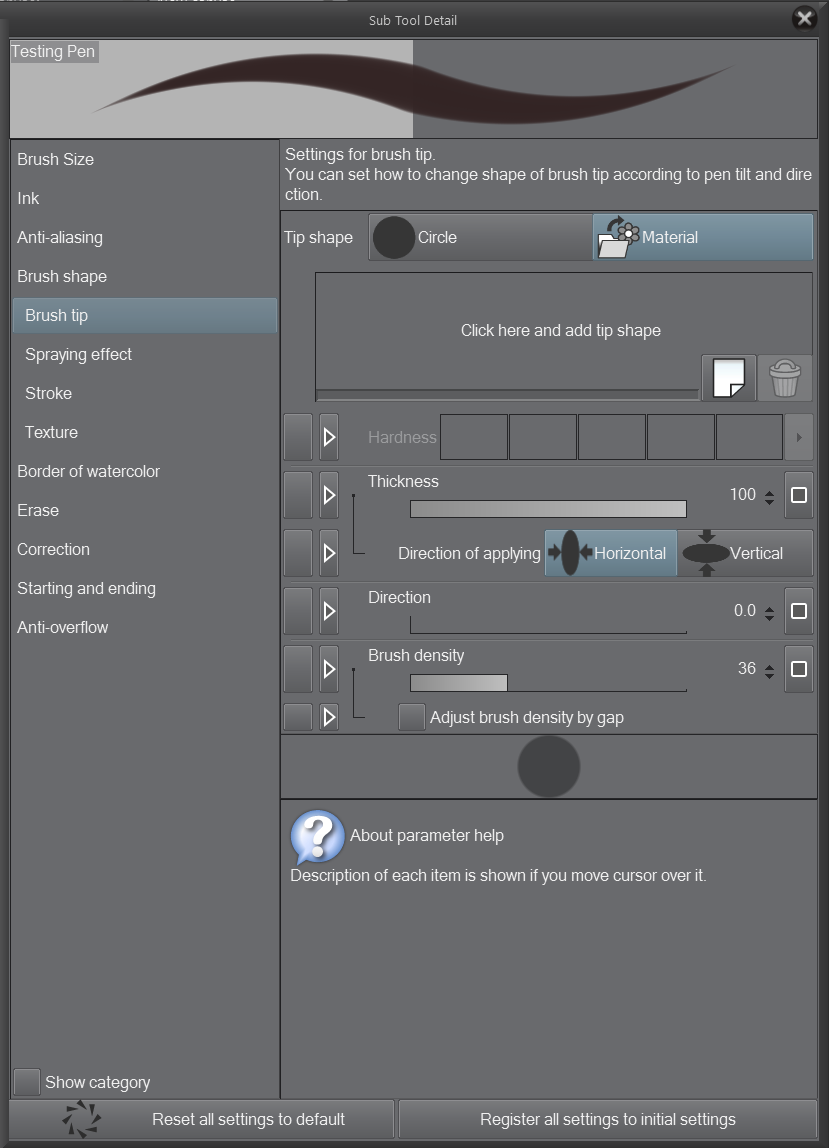Toggle show-in-palette box for Direction of applying
829x1148 pixels.
tap(298, 554)
